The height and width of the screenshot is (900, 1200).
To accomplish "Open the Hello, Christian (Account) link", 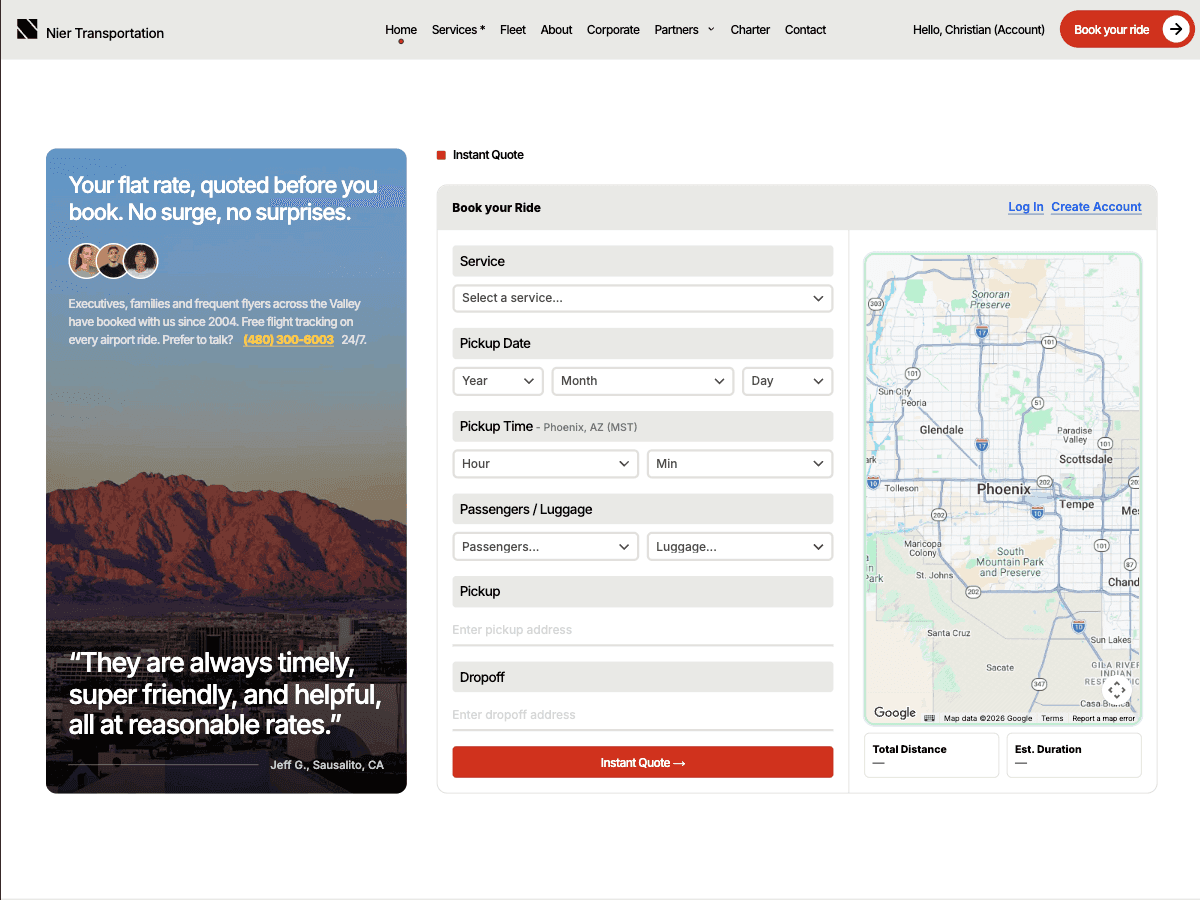I will (x=979, y=30).
